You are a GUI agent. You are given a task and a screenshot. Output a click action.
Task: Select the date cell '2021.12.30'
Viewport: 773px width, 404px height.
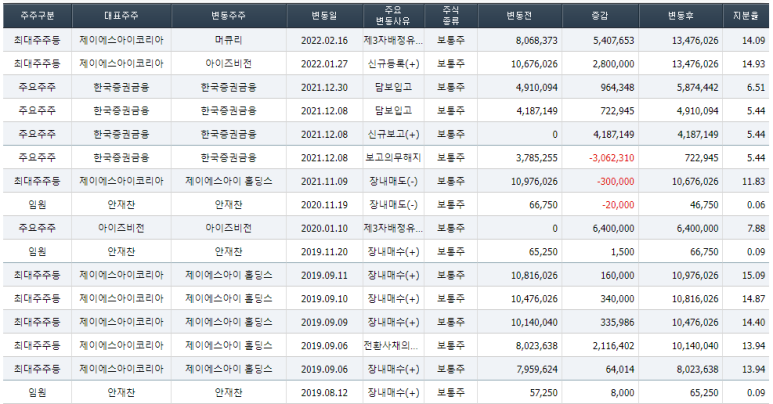324,87
